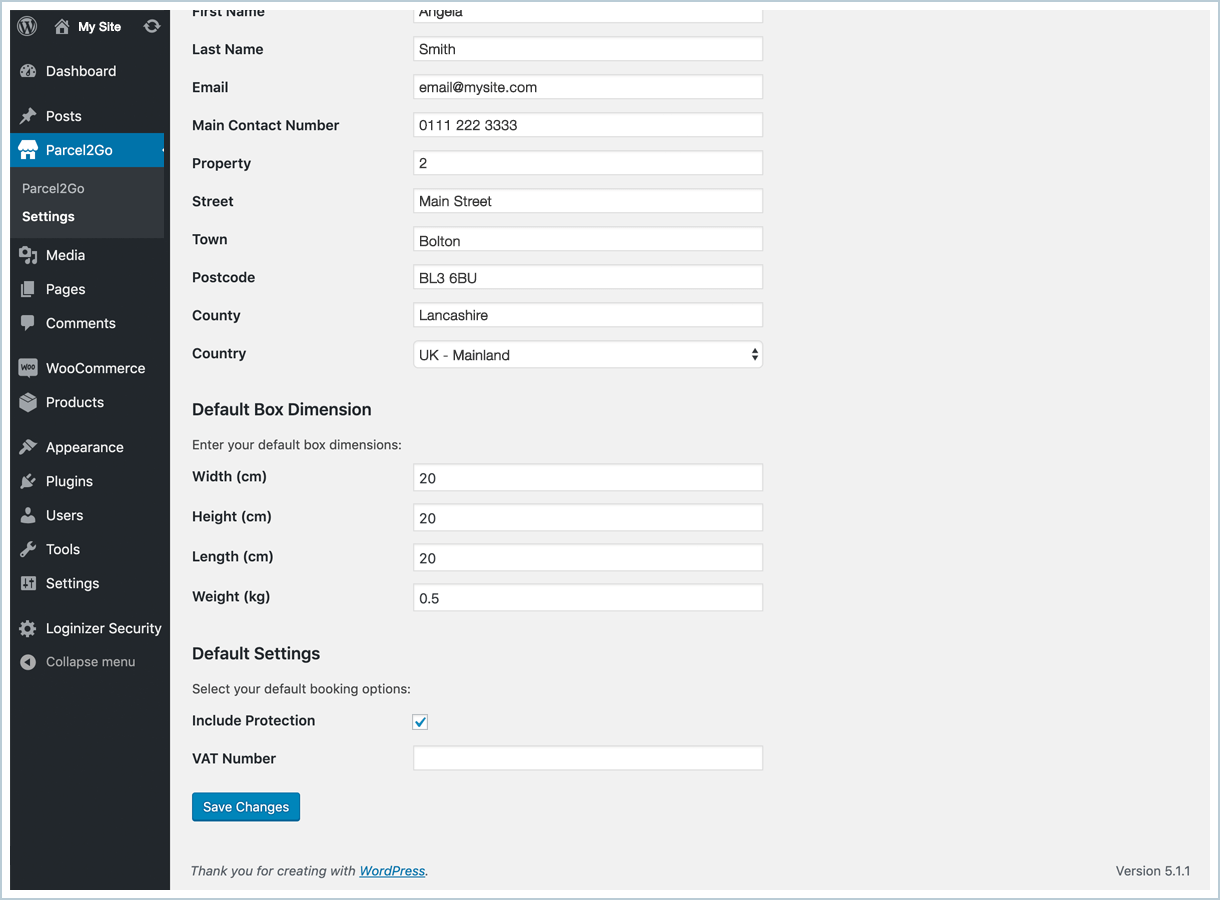
Task: Toggle the Include Protection checkbox
Action: point(420,722)
